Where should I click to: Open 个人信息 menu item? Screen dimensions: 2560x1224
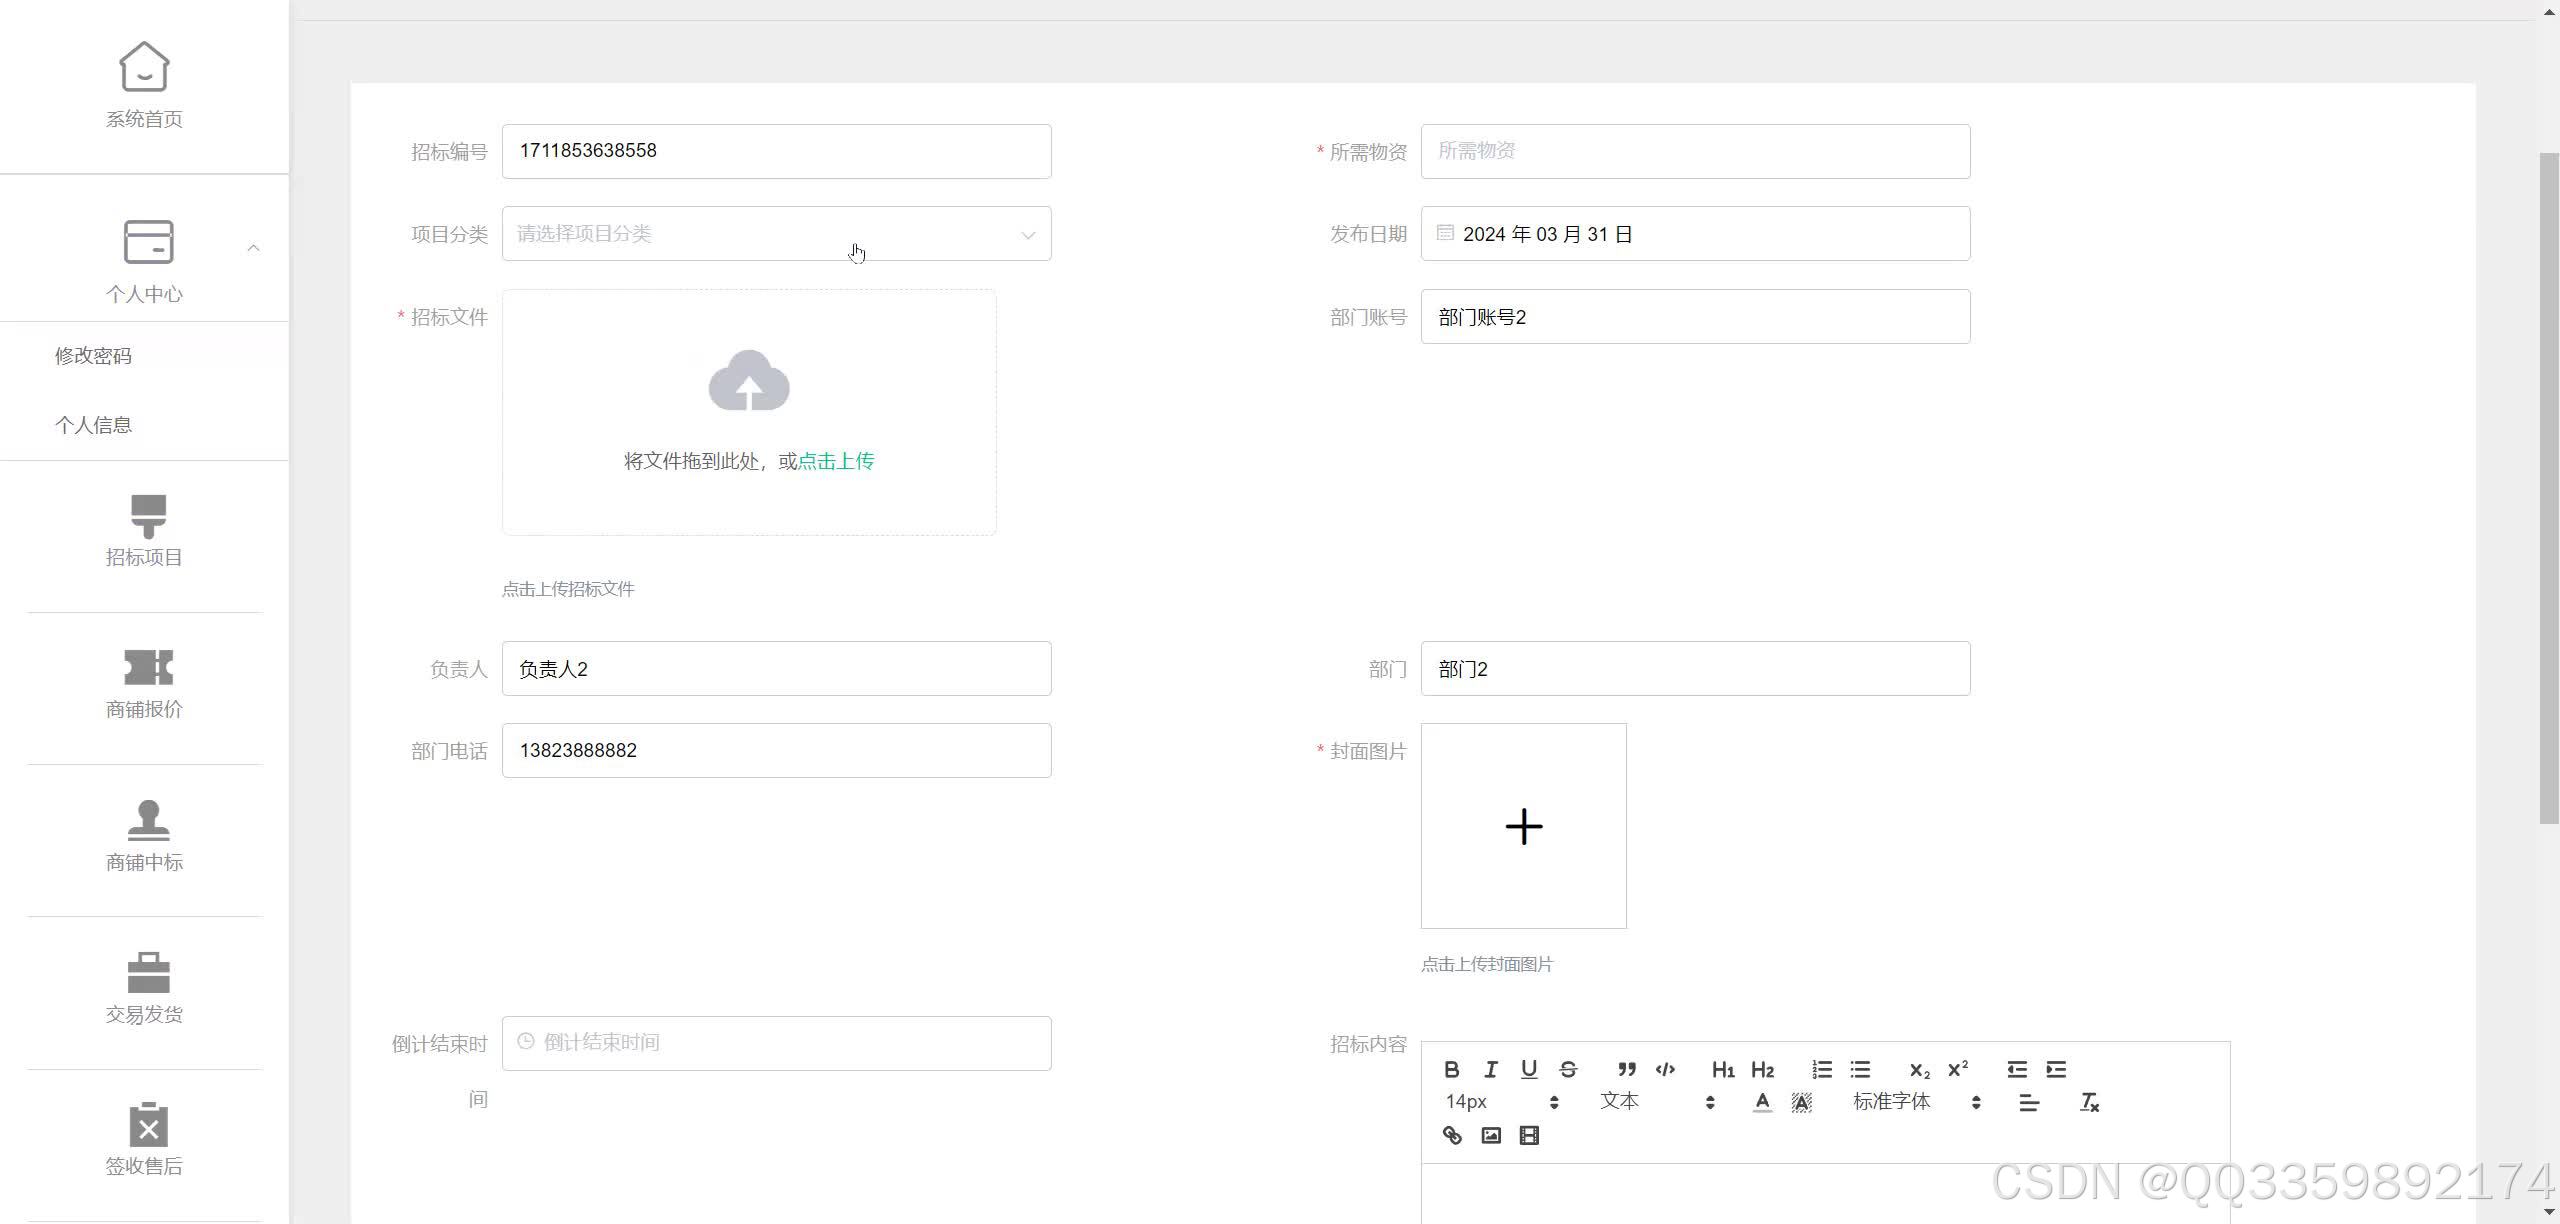(93, 425)
